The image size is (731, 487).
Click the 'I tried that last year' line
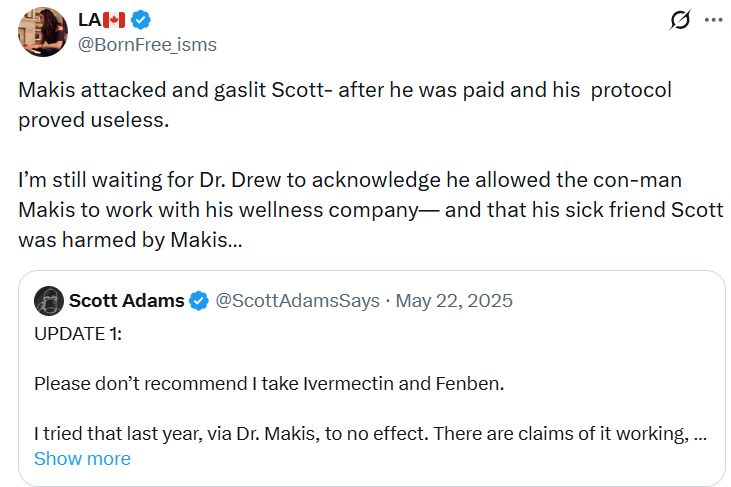(x=360, y=433)
